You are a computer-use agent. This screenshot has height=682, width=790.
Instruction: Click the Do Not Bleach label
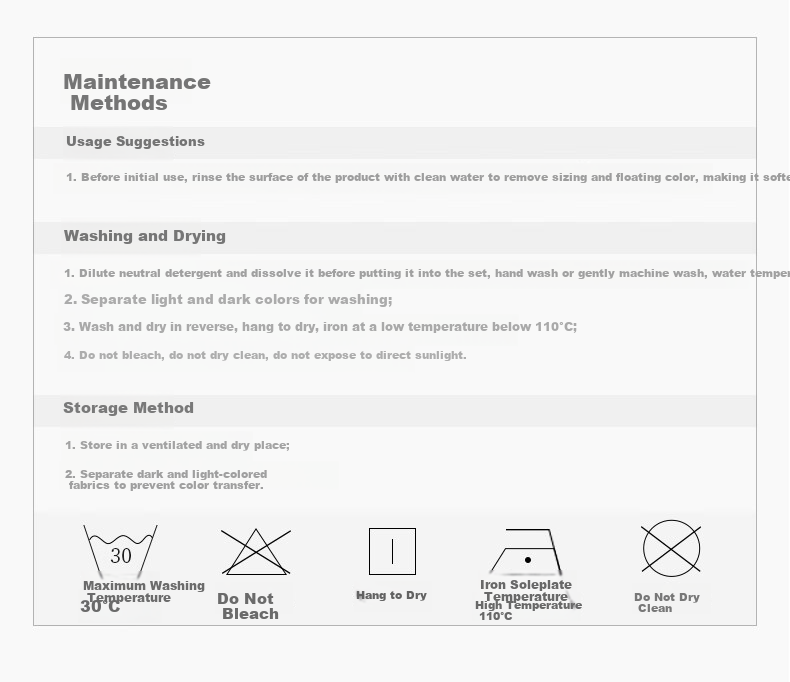(248, 606)
